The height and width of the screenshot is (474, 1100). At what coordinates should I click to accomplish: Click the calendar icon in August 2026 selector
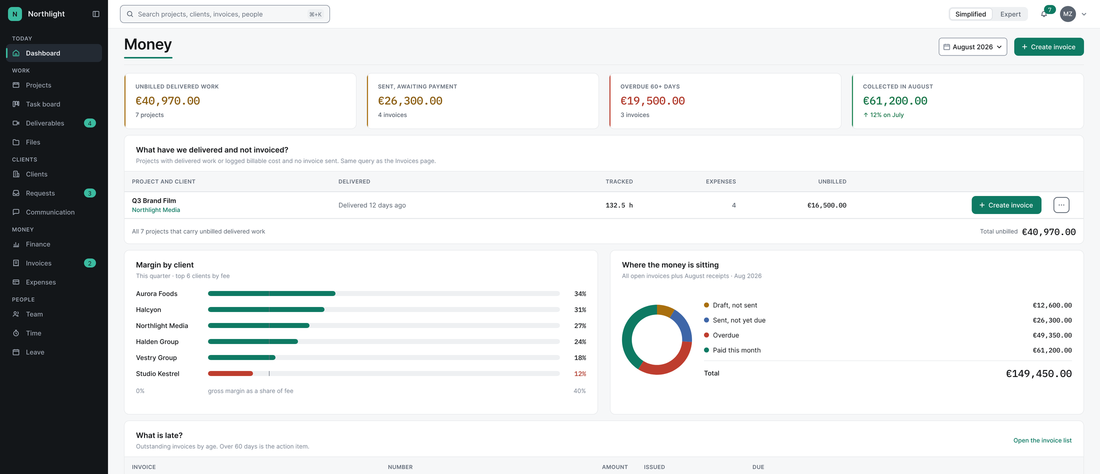946,47
